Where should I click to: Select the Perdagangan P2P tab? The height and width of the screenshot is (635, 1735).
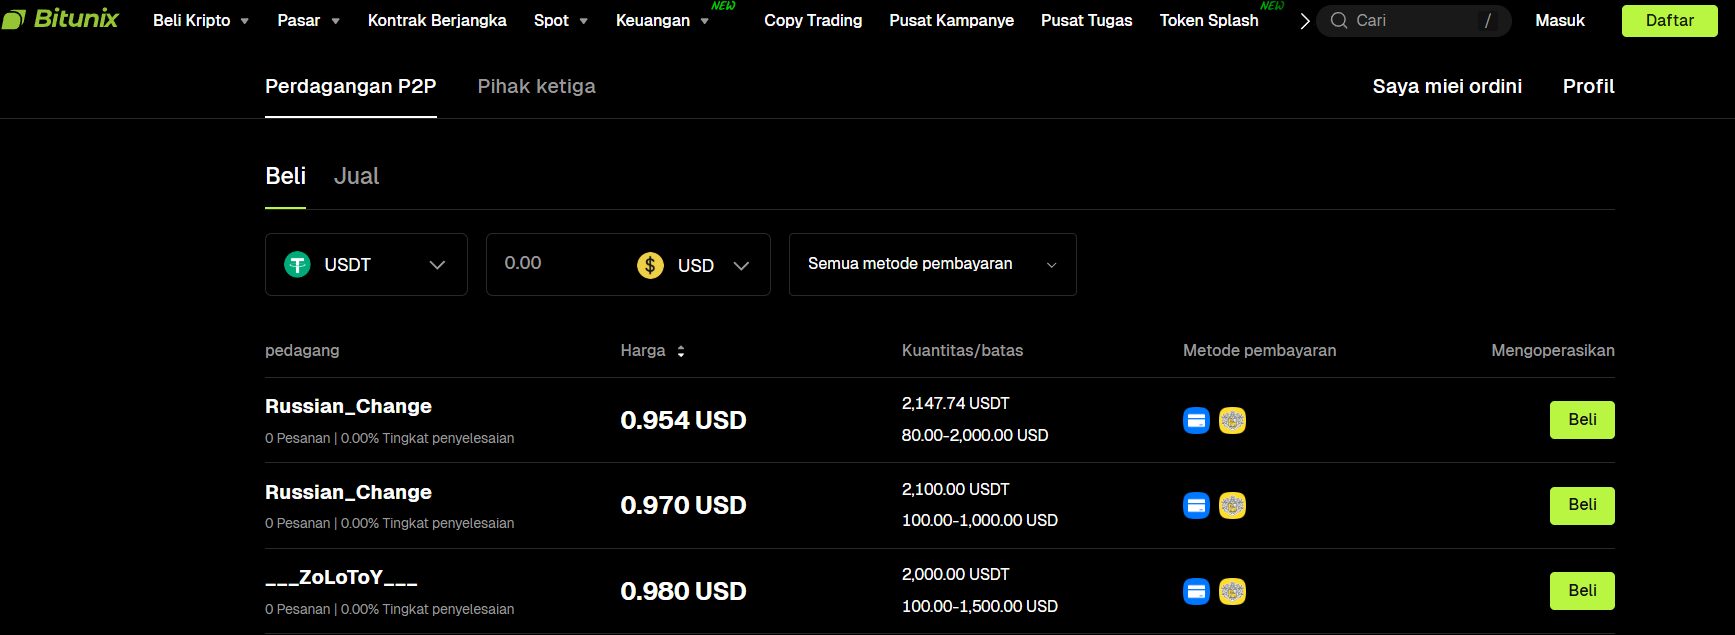tap(351, 87)
